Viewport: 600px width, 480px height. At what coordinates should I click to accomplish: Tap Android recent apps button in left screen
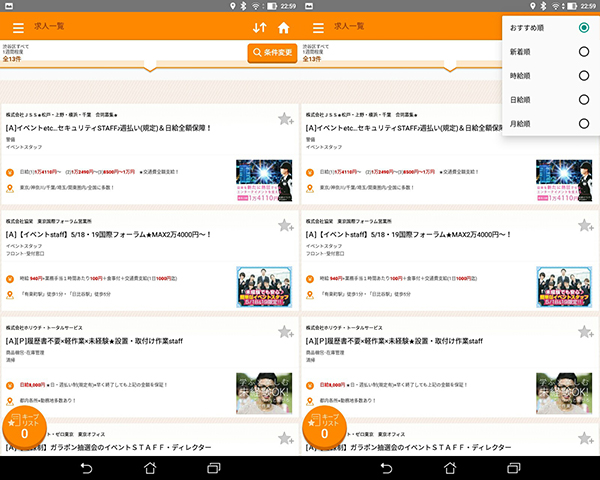pos(214,468)
